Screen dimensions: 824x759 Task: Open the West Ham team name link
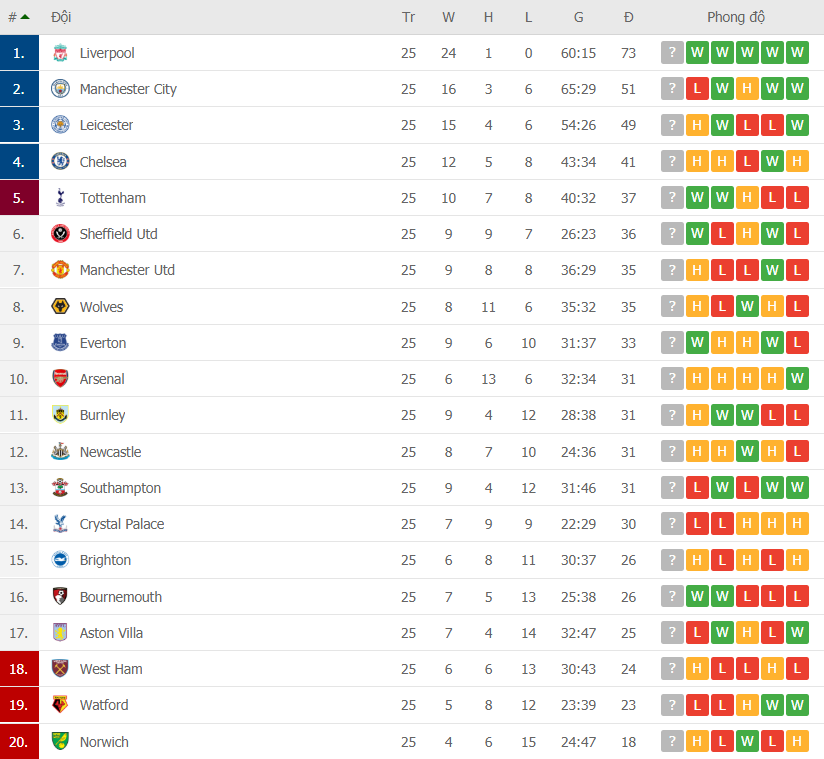[x=110, y=669]
